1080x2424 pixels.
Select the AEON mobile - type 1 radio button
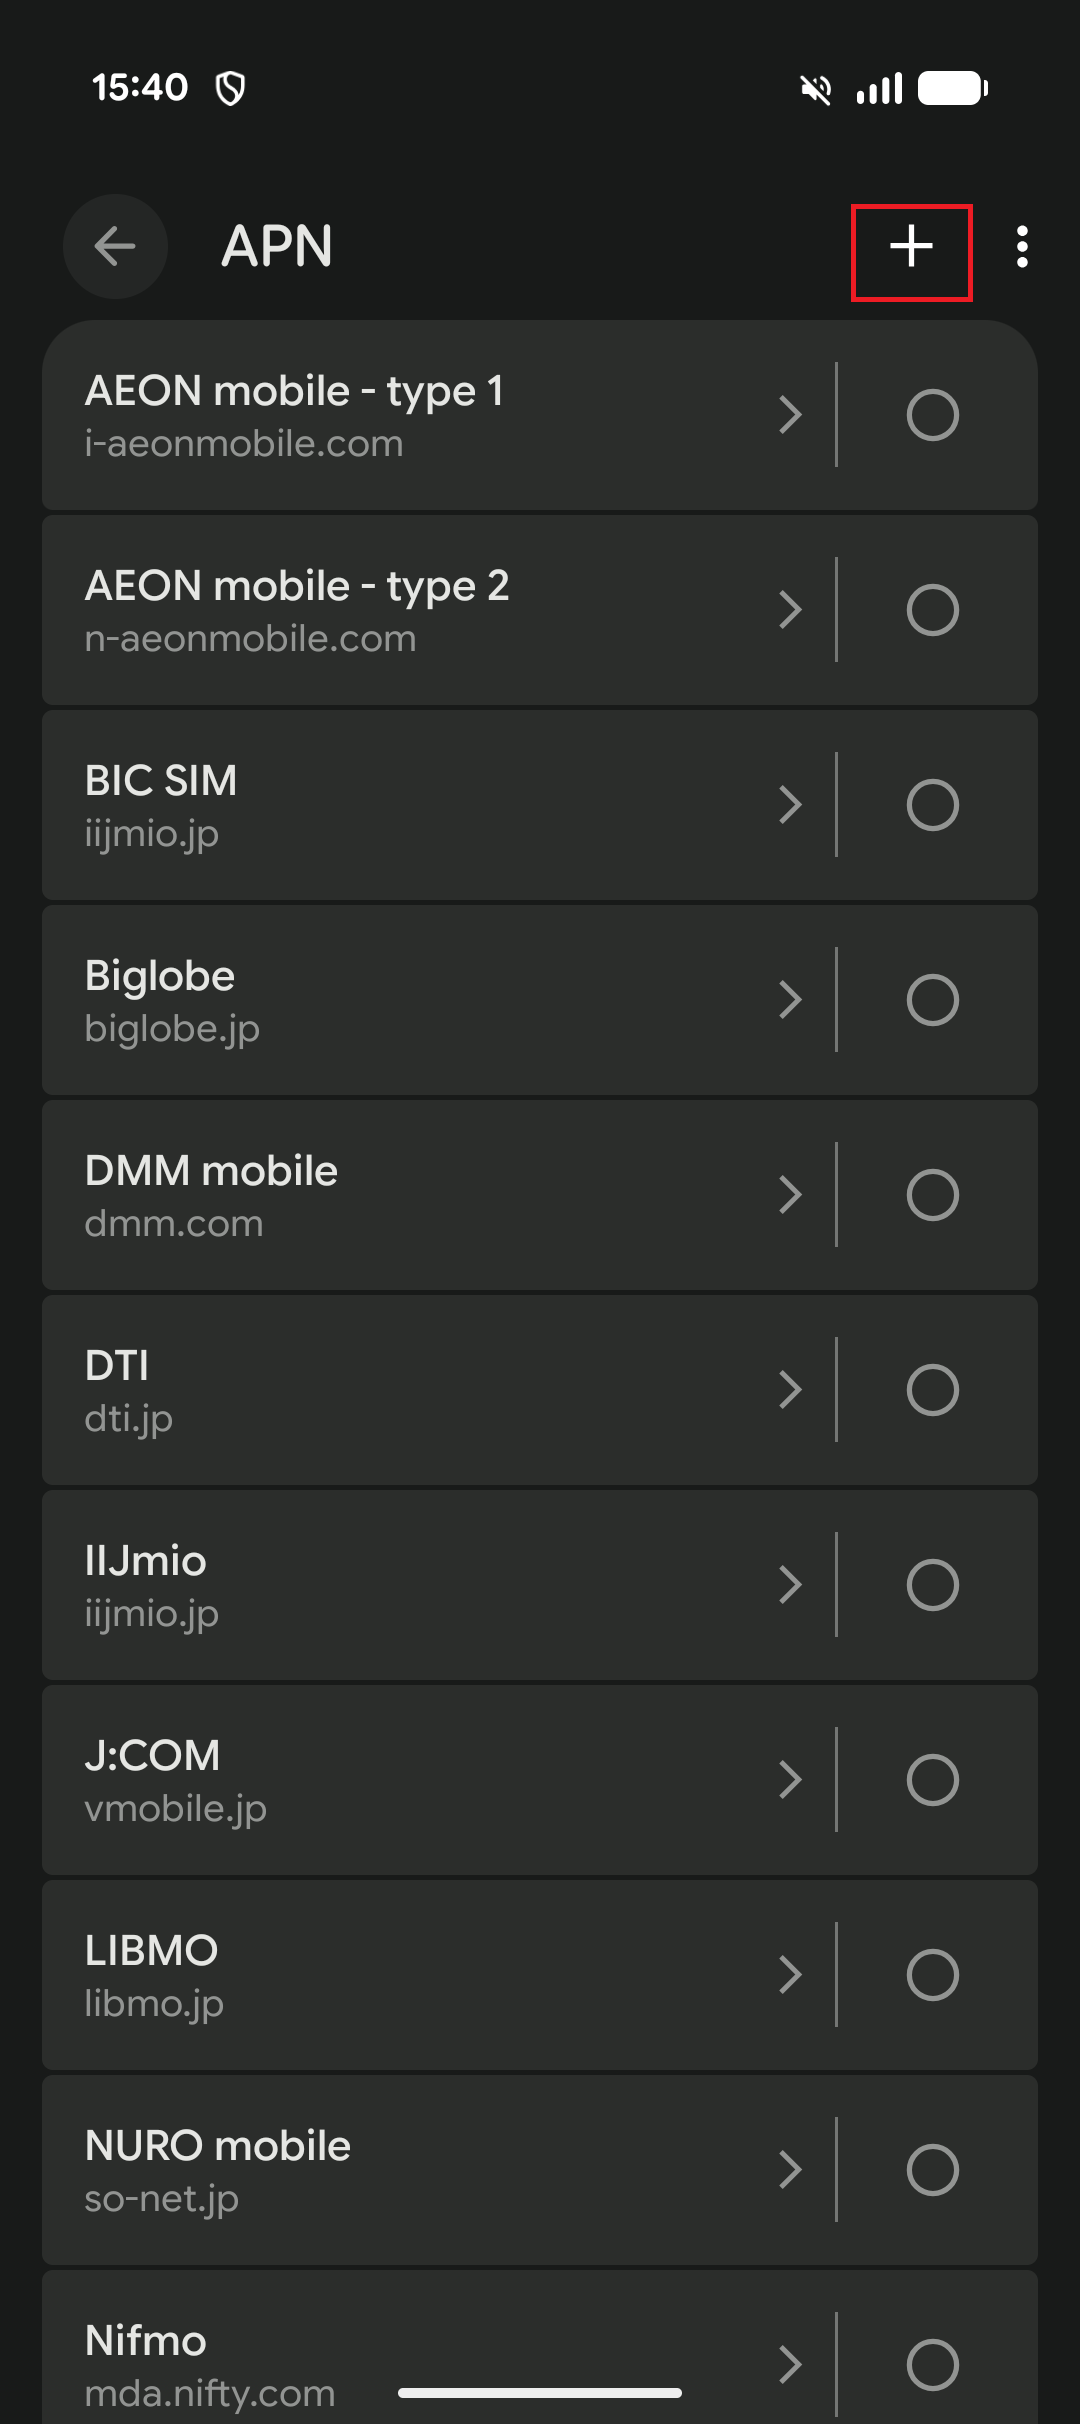pyautogui.click(x=932, y=415)
